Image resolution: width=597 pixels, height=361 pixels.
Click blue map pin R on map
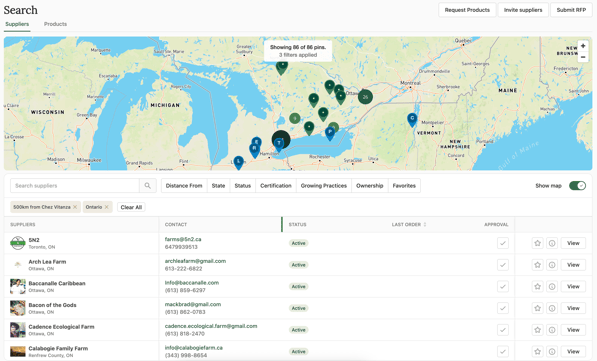[x=254, y=149]
